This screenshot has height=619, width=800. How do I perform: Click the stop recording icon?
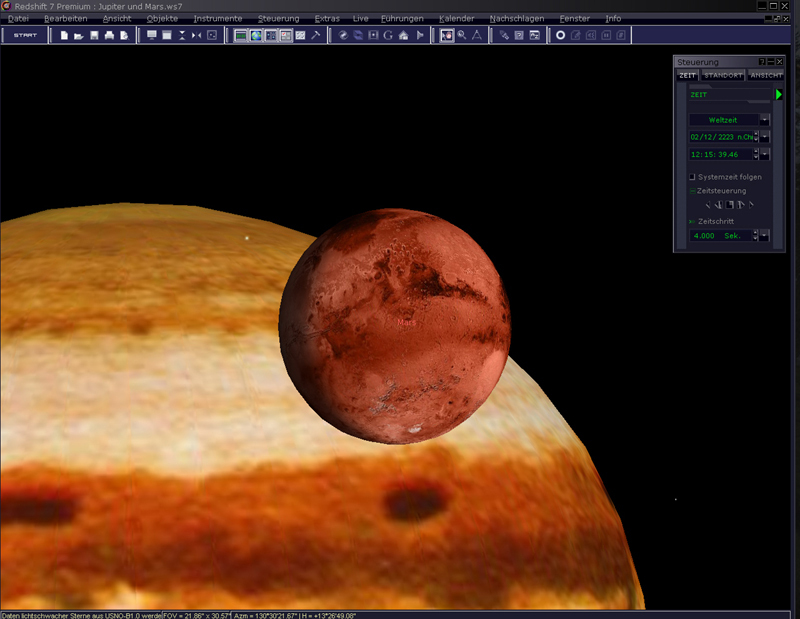coord(621,35)
